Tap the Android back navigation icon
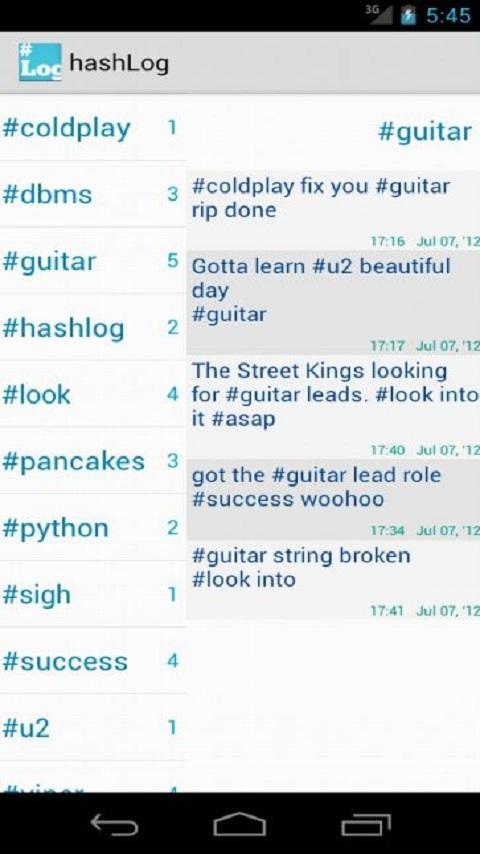 [114, 825]
